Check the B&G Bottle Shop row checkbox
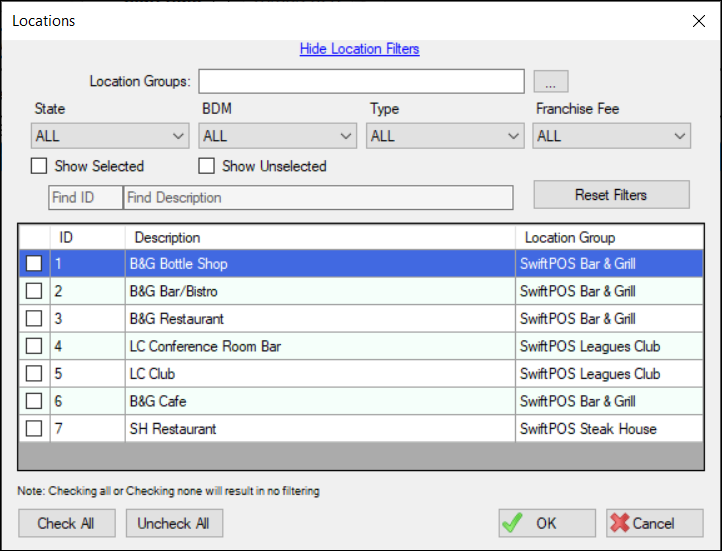 coord(34,264)
